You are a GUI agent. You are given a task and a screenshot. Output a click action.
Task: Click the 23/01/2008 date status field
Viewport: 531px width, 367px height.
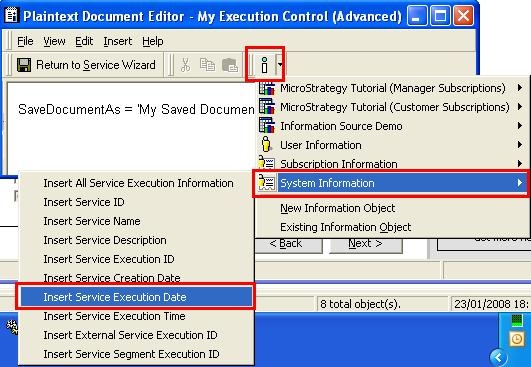click(x=491, y=304)
